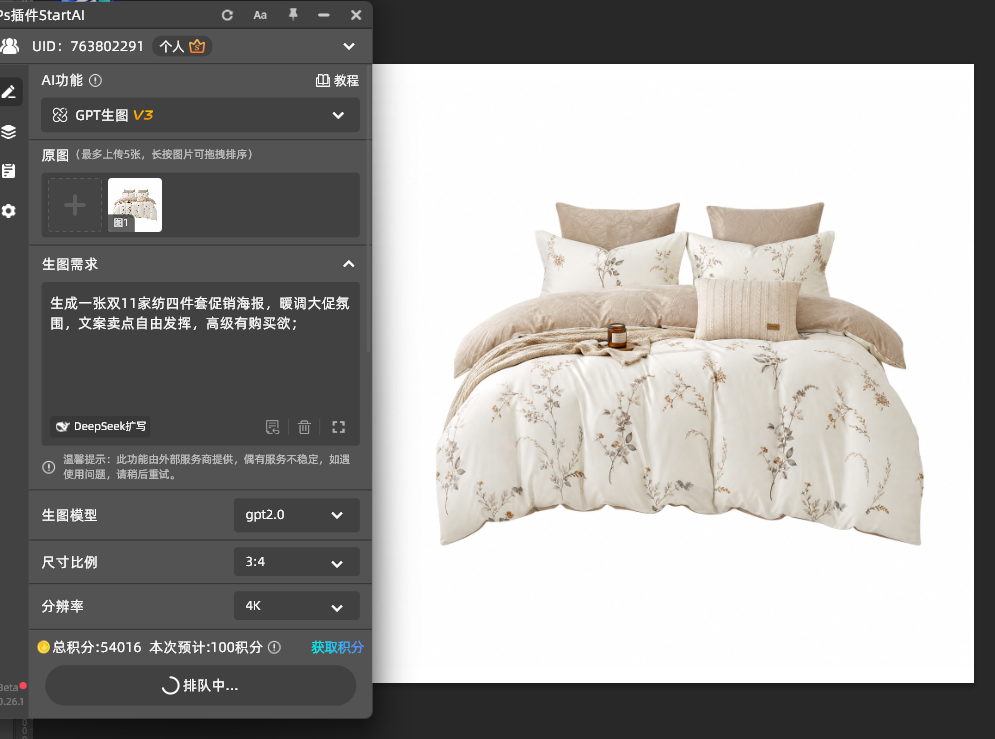Click the info icon after 100积分
This screenshot has width=995, height=739.
(x=274, y=647)
